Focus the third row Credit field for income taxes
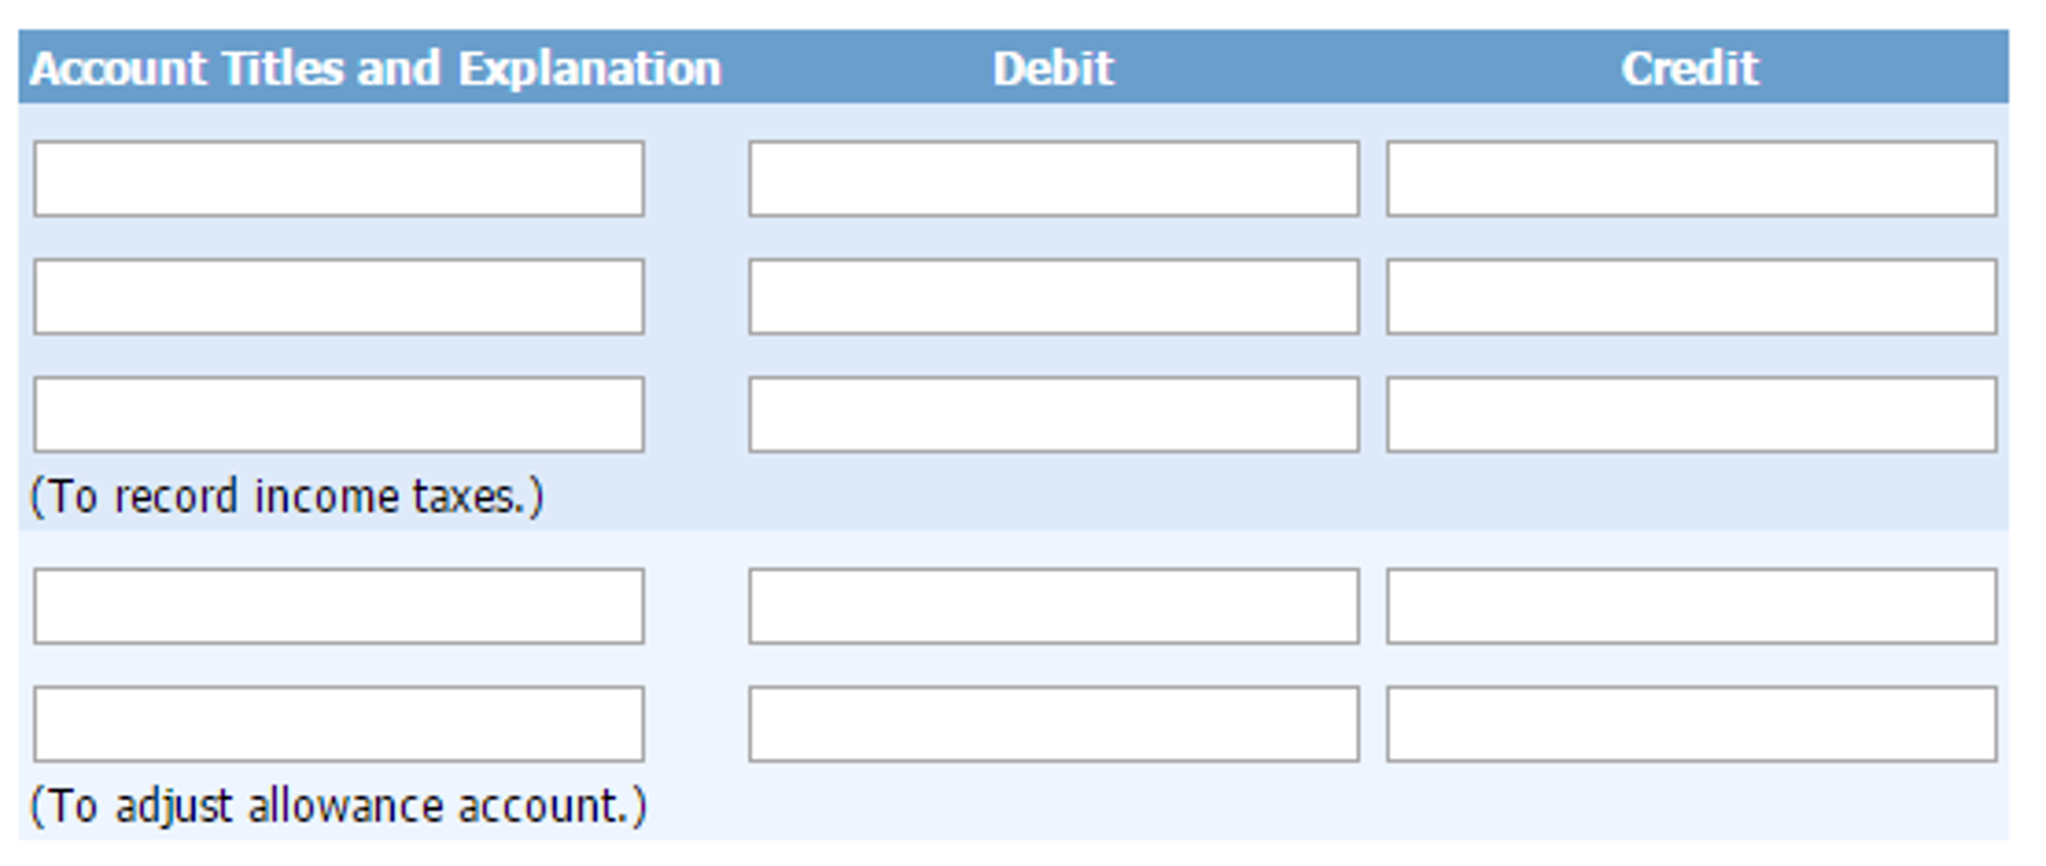 [x=1691, y=415]
